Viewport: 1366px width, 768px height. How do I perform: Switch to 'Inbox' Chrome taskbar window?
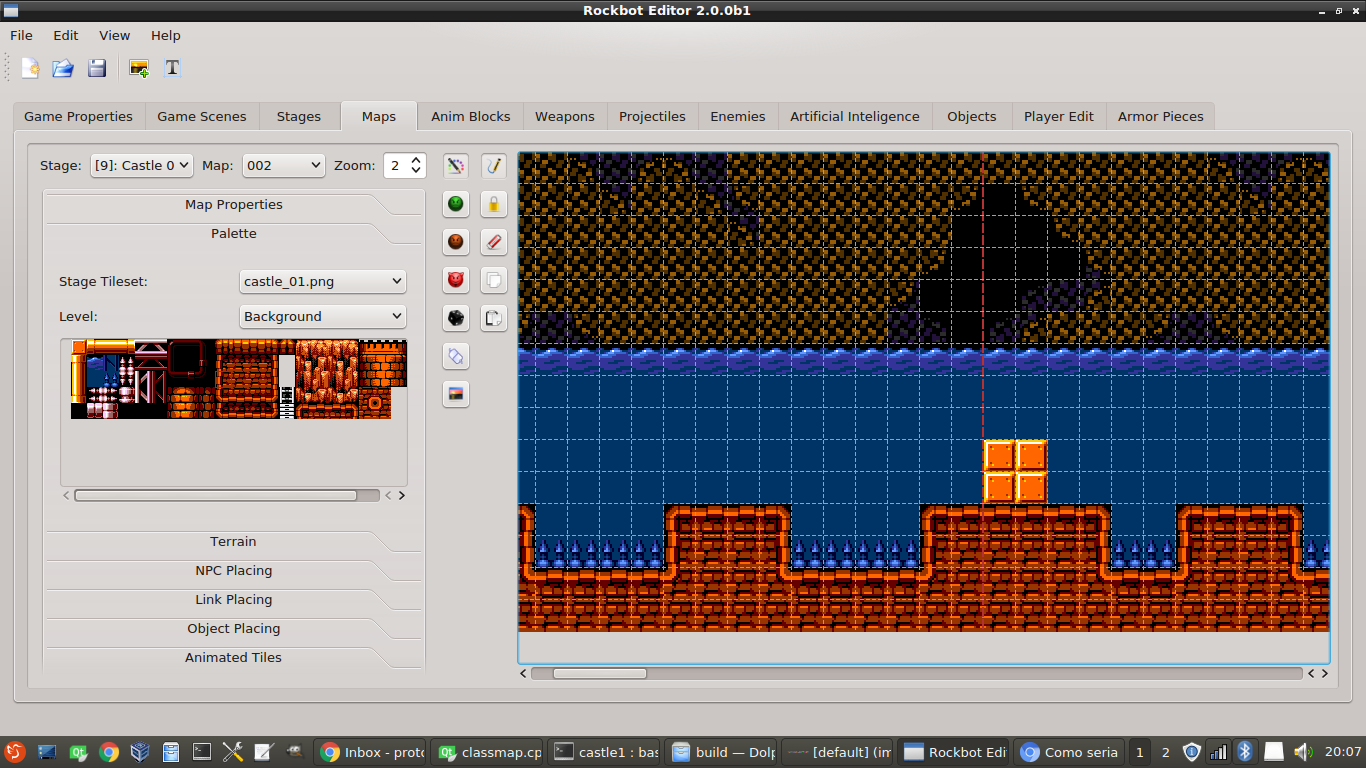[372, 752]
